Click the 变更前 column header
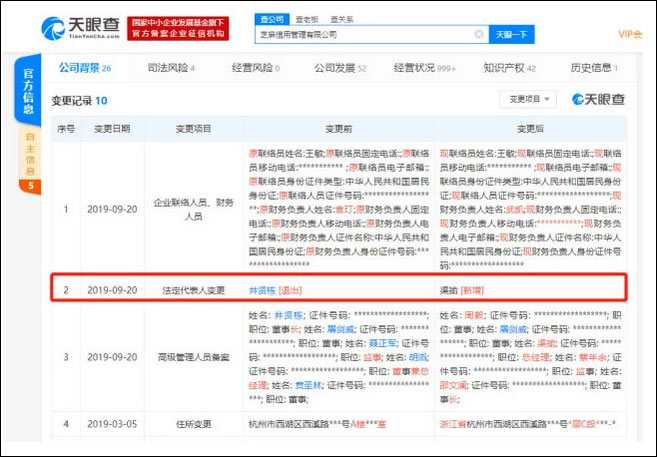 [x=339, y=129]
